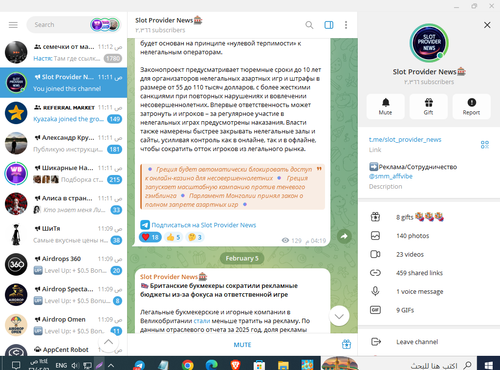Select the Slot Provider N... chat row
This screenshot has width=500, height=370.
click(x=63, y=83)
